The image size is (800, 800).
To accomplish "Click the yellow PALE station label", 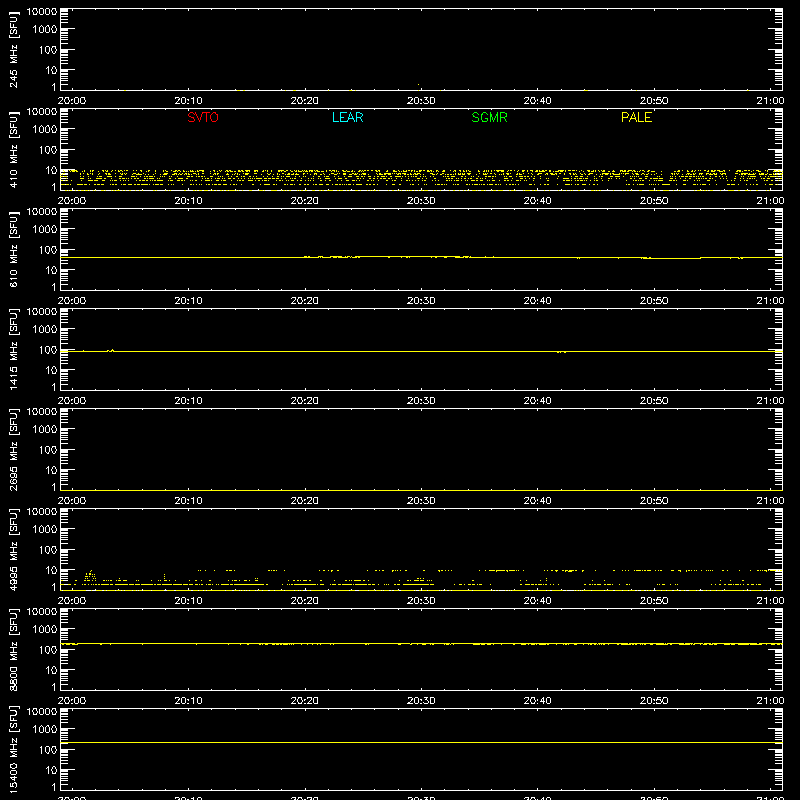I will 636,117.
